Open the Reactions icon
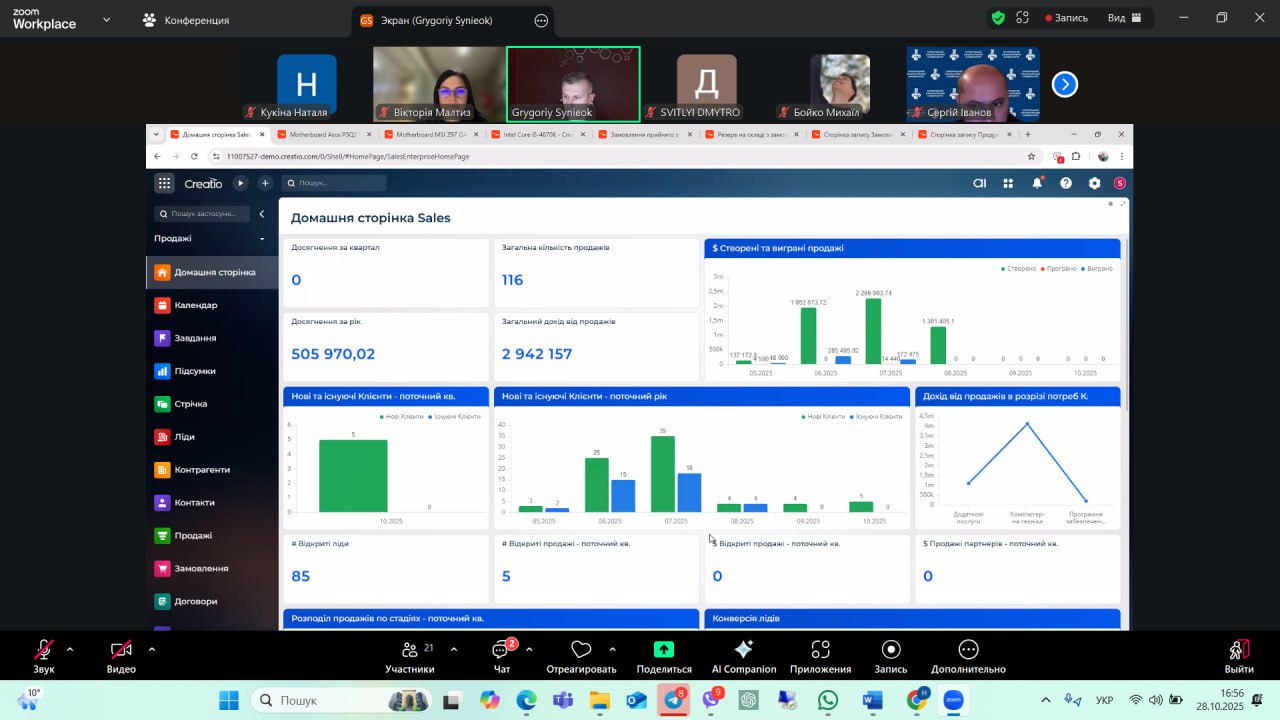Viewport: 1280px width, 720px height. (581, 650)
